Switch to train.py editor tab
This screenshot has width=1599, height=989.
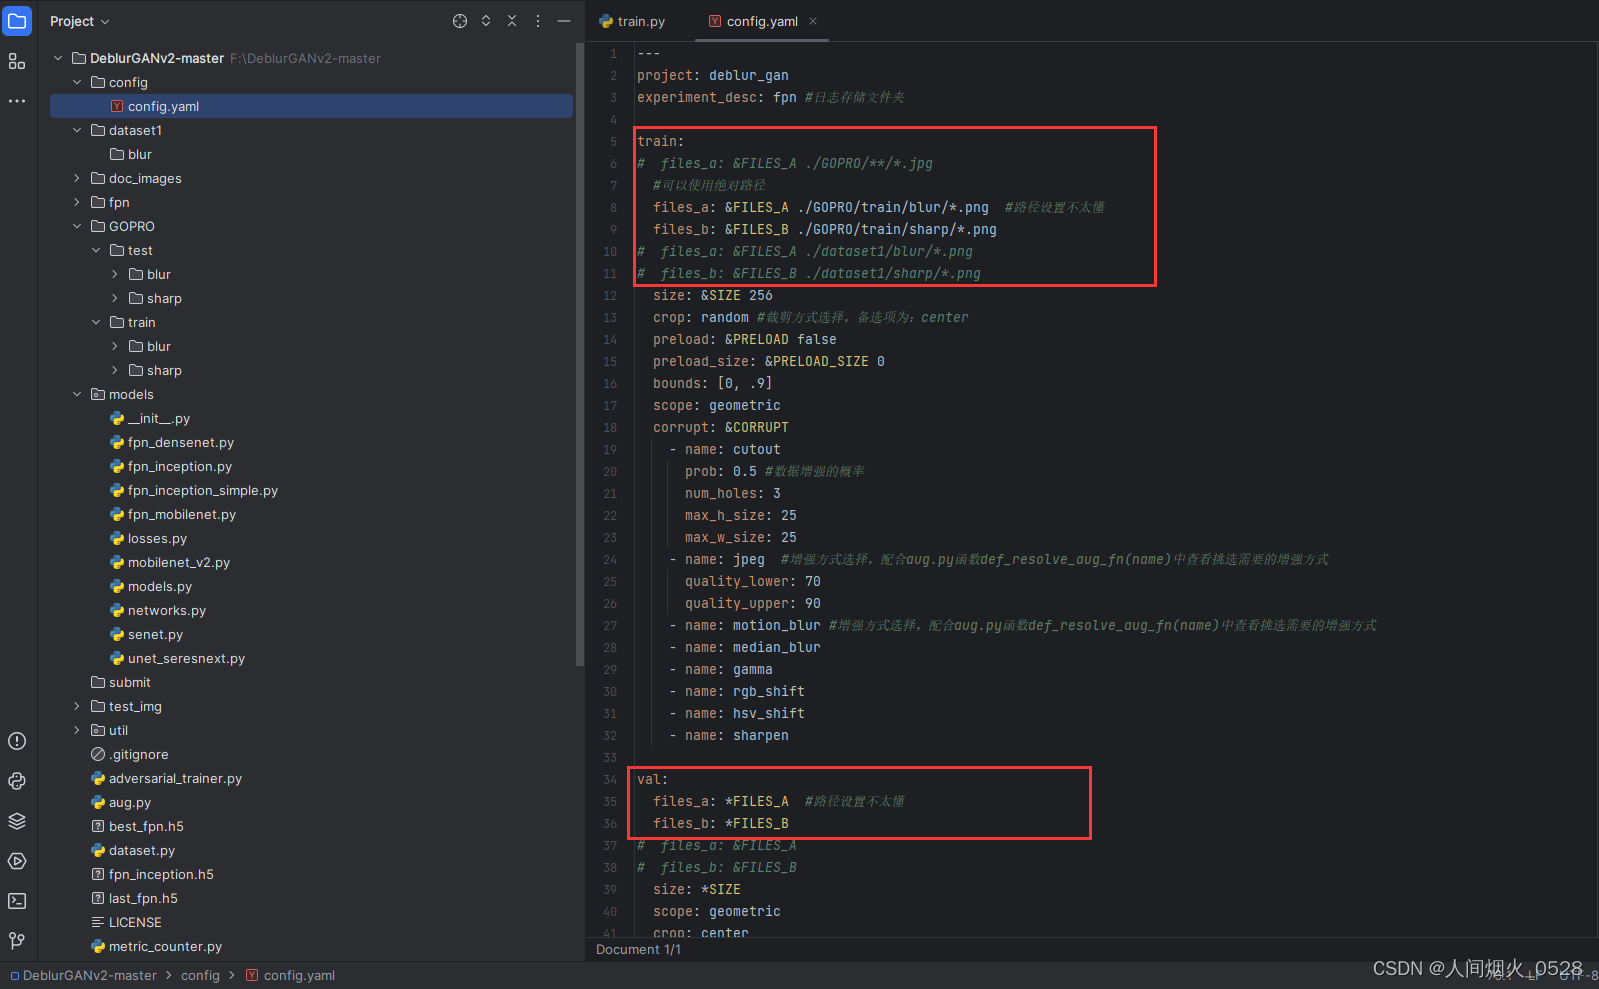coord(632,21)
